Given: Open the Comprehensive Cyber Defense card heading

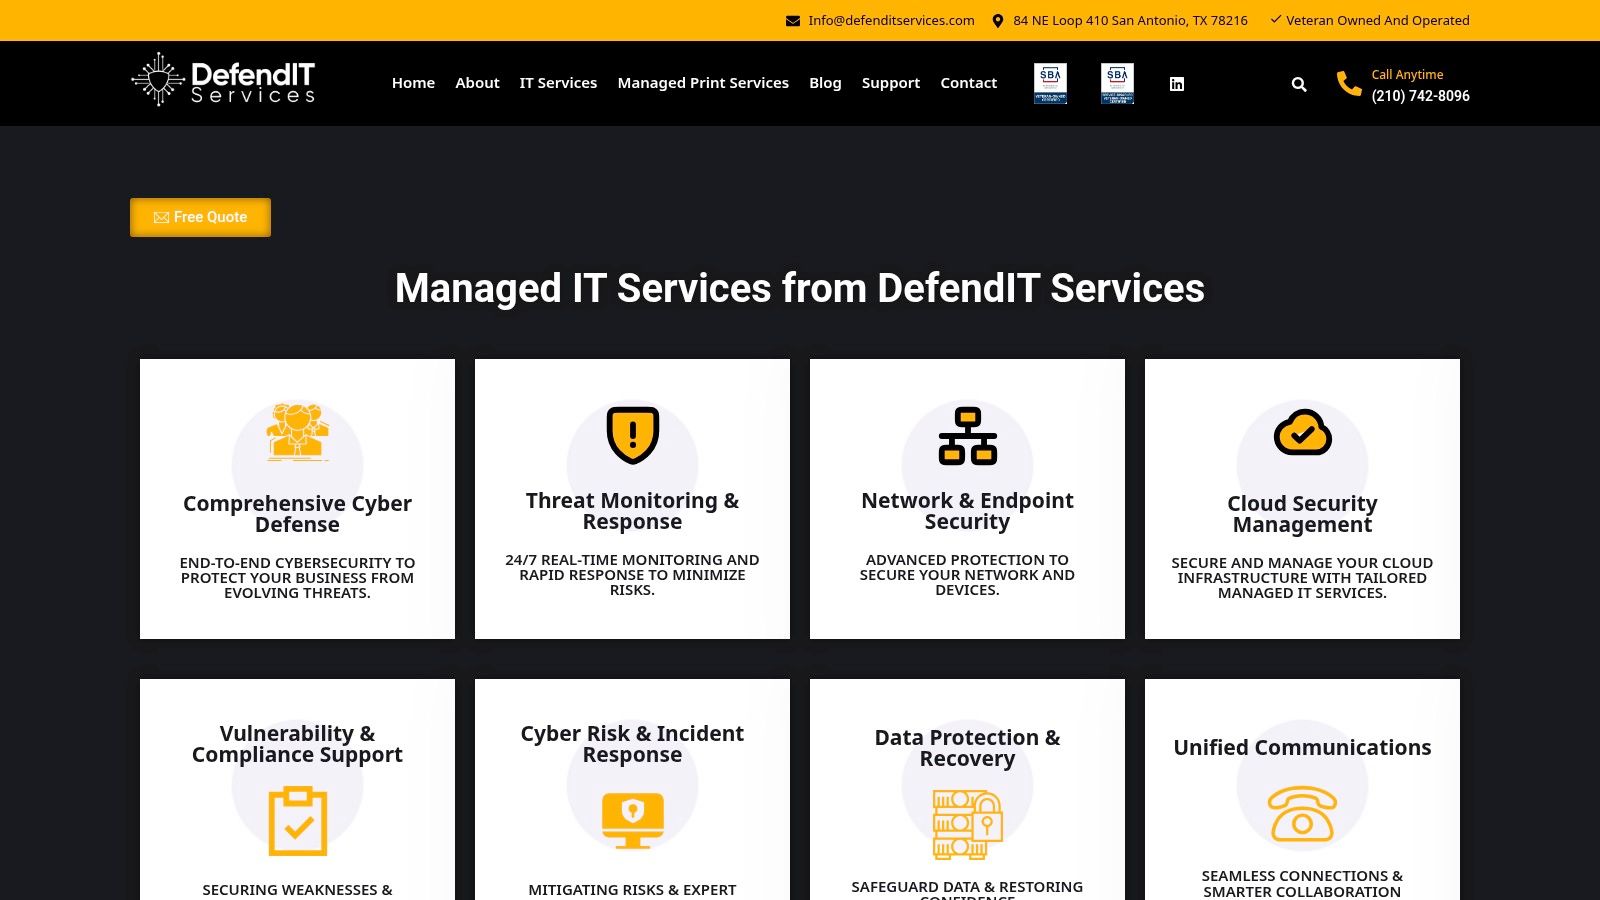Looking at the screenshot, I should point(297,514).
